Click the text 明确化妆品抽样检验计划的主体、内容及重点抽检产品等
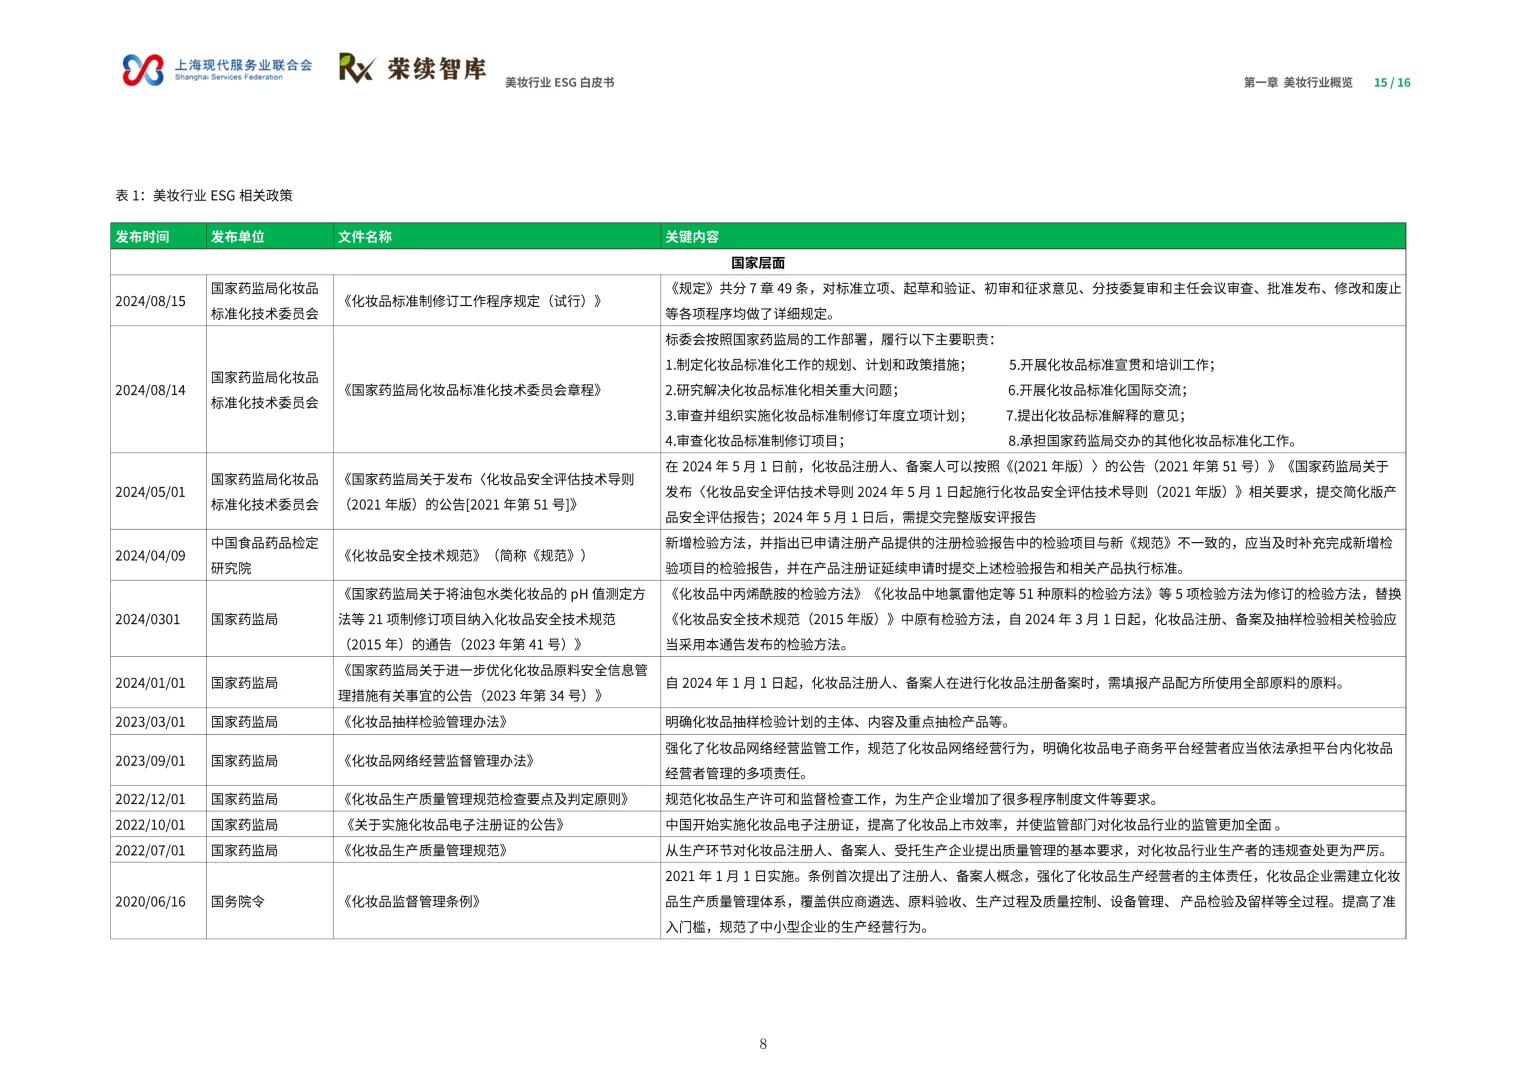This screenshot has height=1080, width=1527. pos(839,722)
